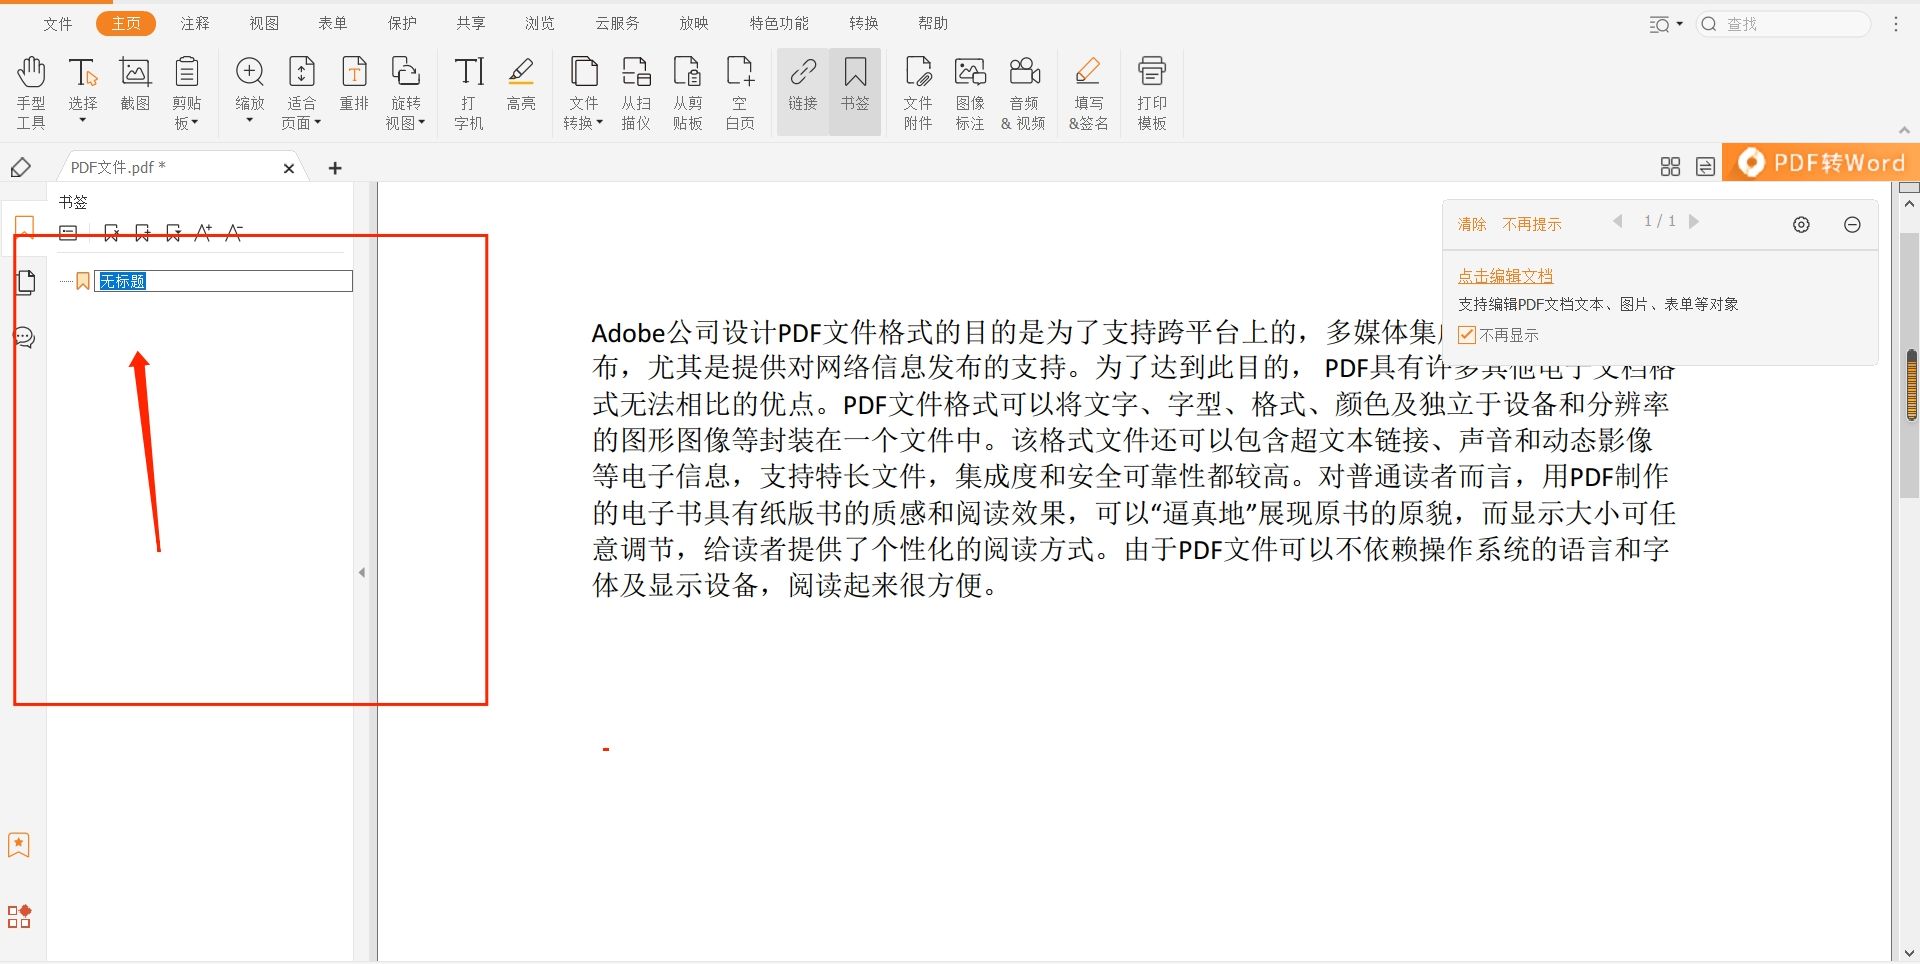Screen dimensions: 1920x964
Task: Select the Link tool (链接)
Action: click(802, 90)
